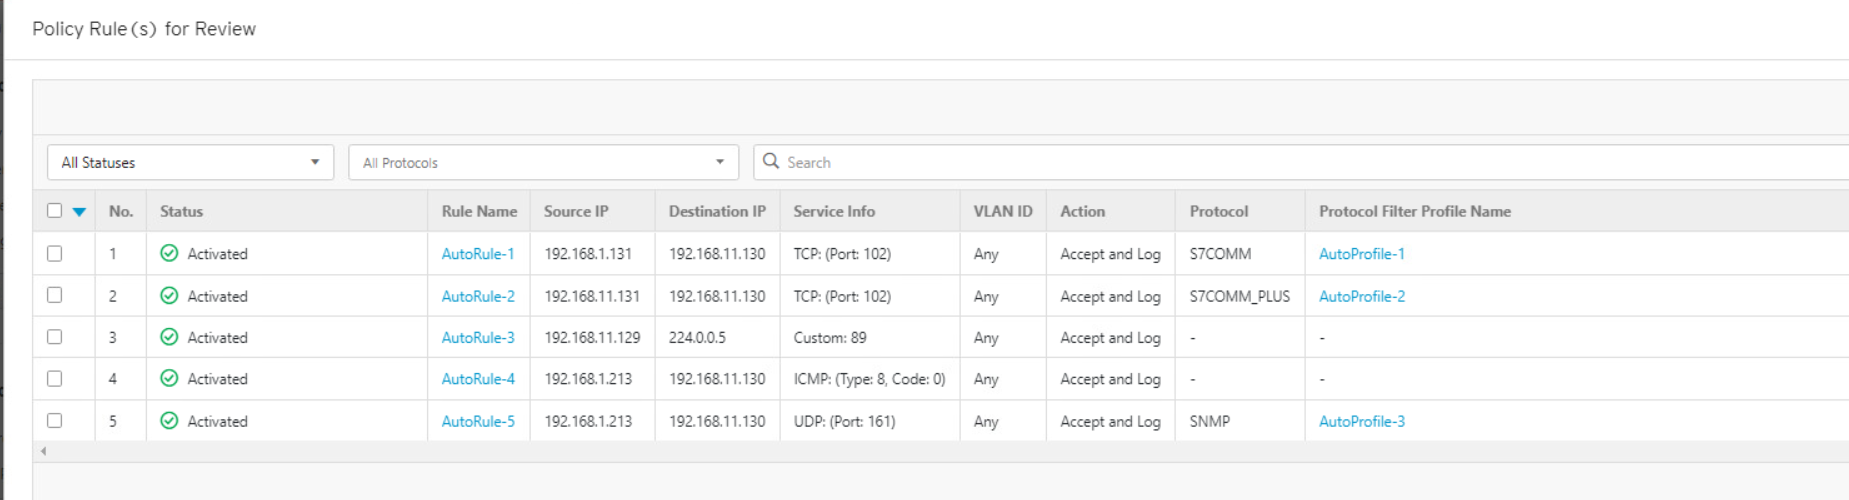Toggle the select-all checkbox in table header
This screenshot has width=1849, height=500.
point(55,211)
